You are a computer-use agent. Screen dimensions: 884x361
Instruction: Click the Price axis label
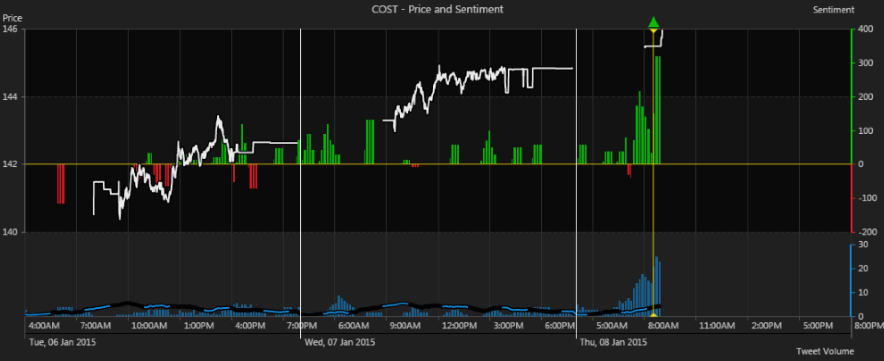(x=12, y=18)
